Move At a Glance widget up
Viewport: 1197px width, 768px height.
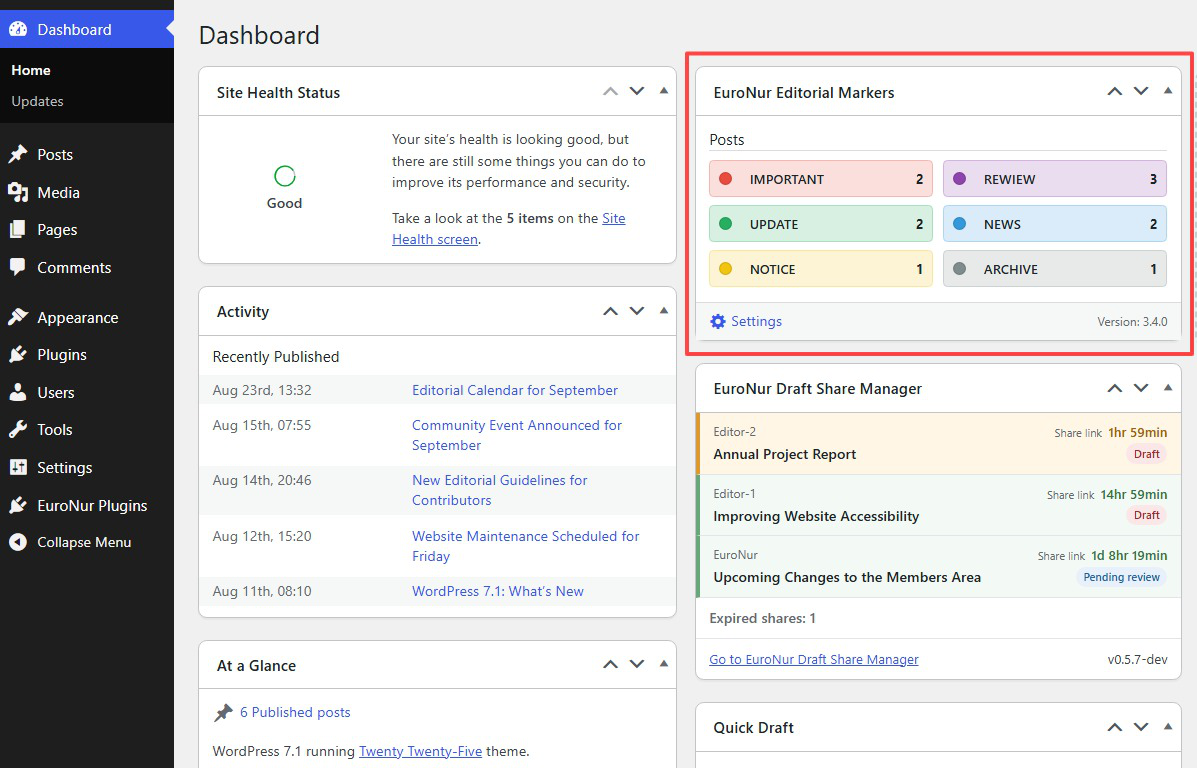pos(610,664)
